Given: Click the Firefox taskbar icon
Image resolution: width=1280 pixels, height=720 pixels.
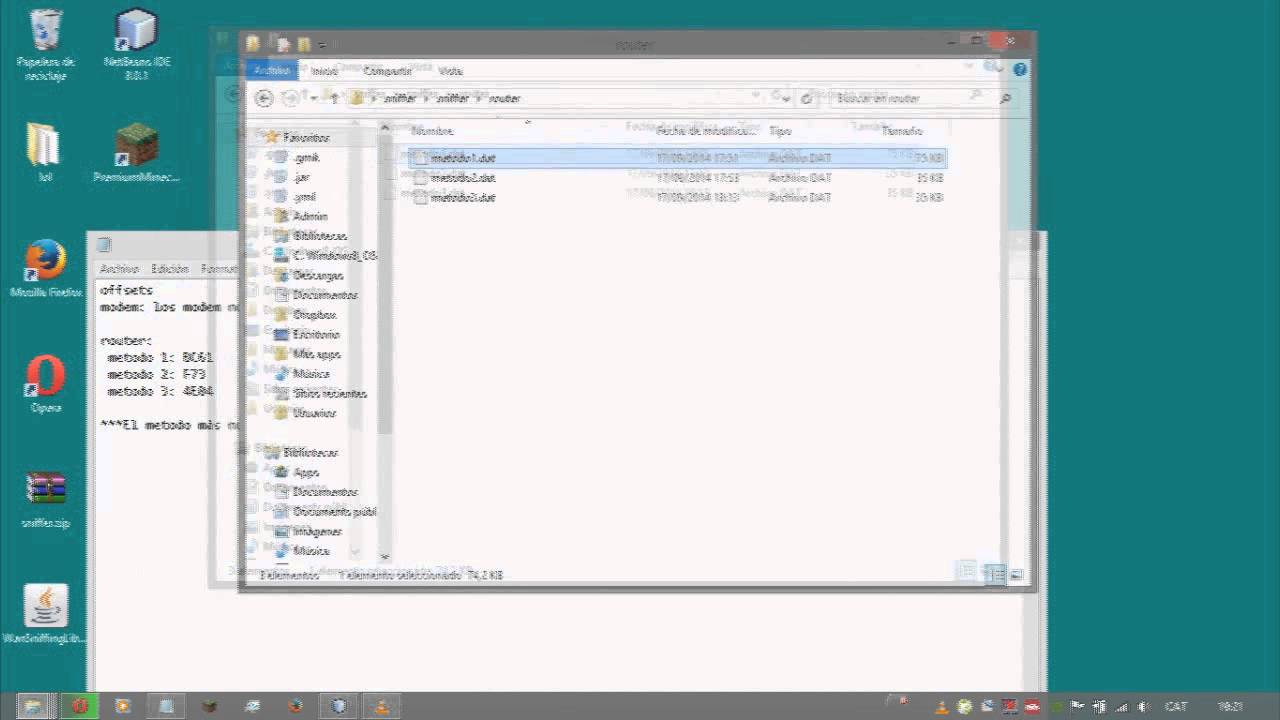Looking at the screenshot, I should [x=295, y=706].
